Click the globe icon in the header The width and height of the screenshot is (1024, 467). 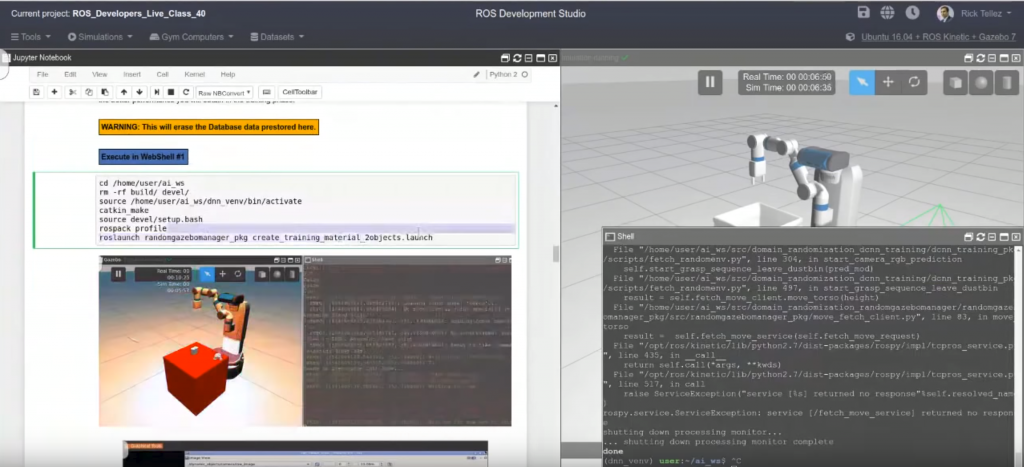pos(887,13)
